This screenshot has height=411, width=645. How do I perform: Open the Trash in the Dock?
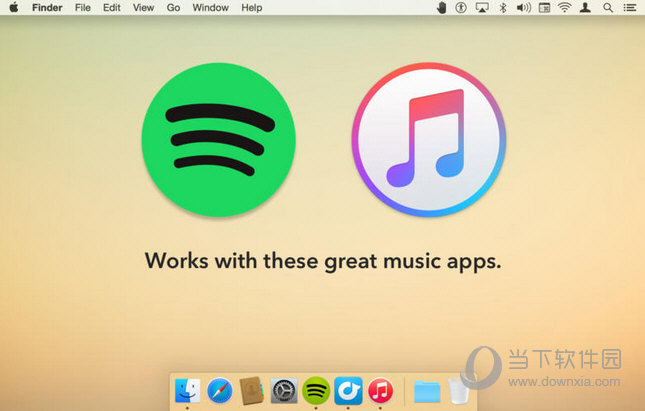[x=459, y=390]
